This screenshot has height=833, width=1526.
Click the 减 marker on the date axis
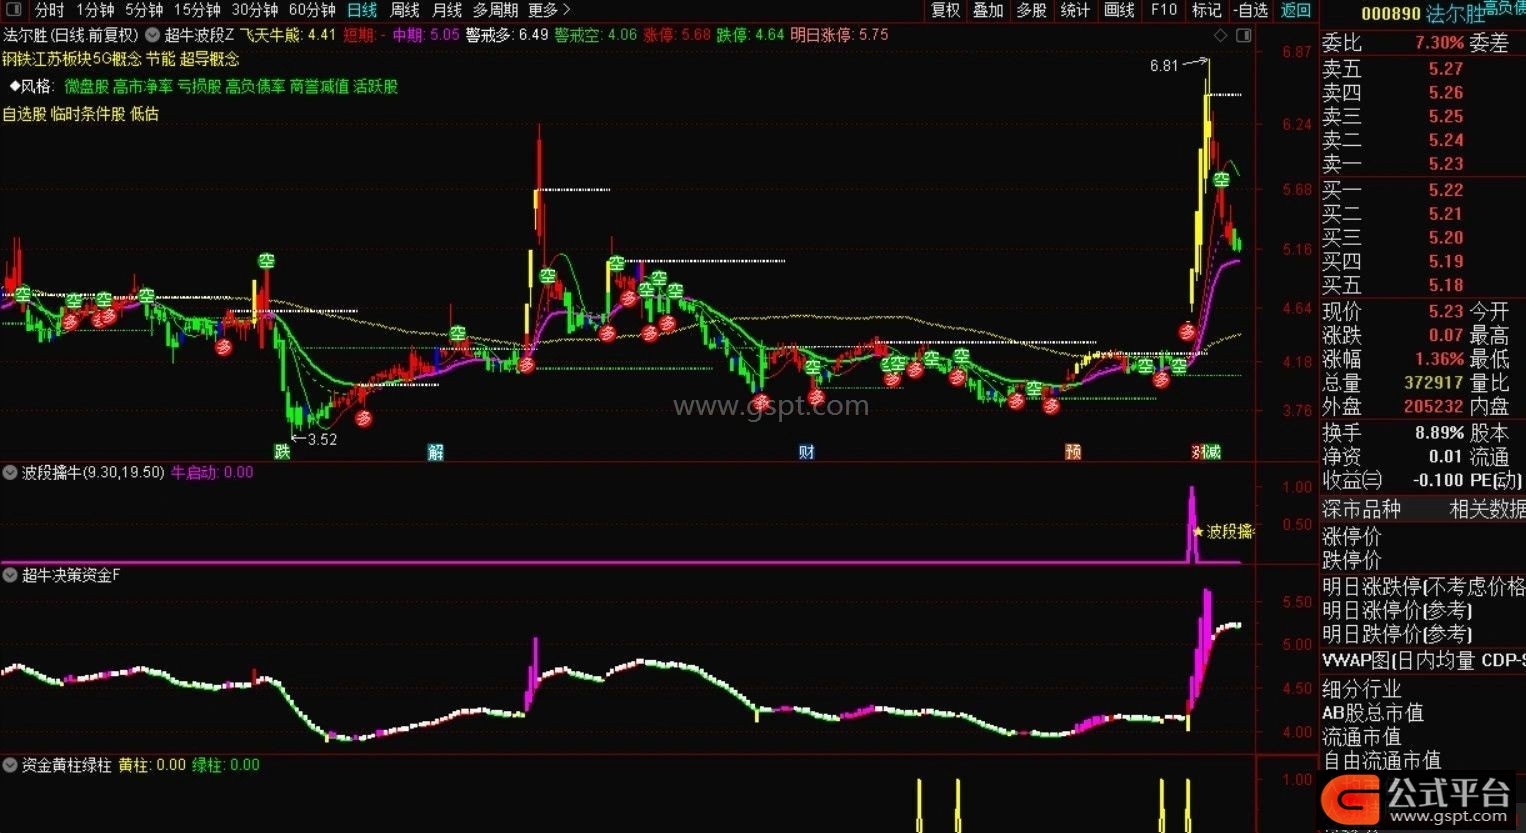coord(1212,452)
